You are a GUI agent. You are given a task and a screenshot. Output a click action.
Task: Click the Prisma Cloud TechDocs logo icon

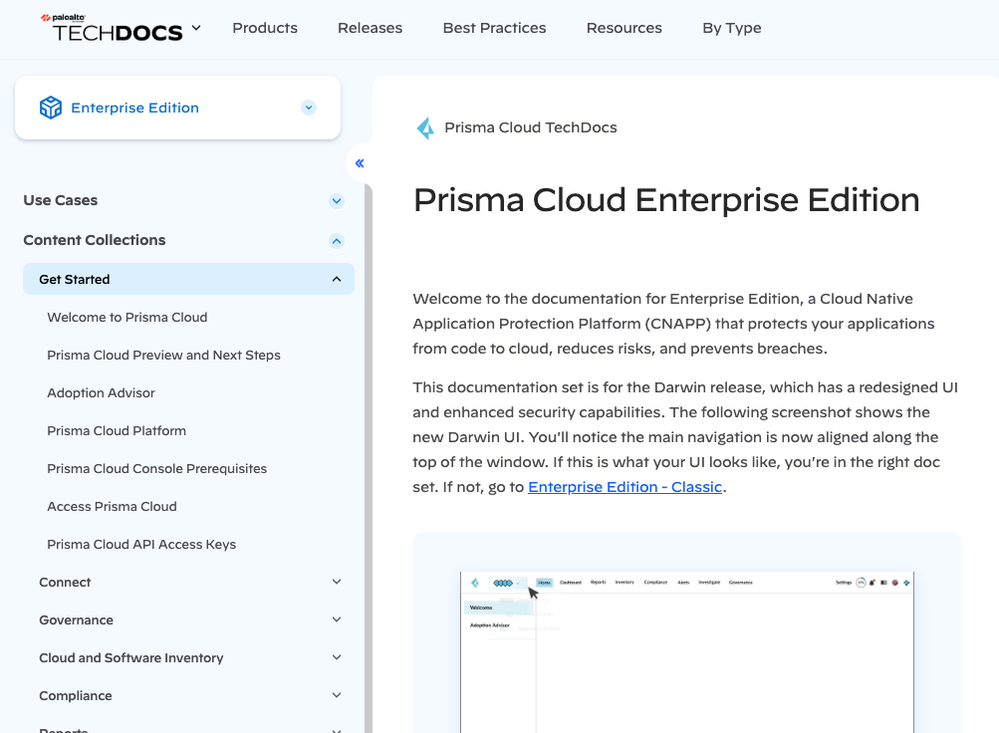click(x=426, y=128)
